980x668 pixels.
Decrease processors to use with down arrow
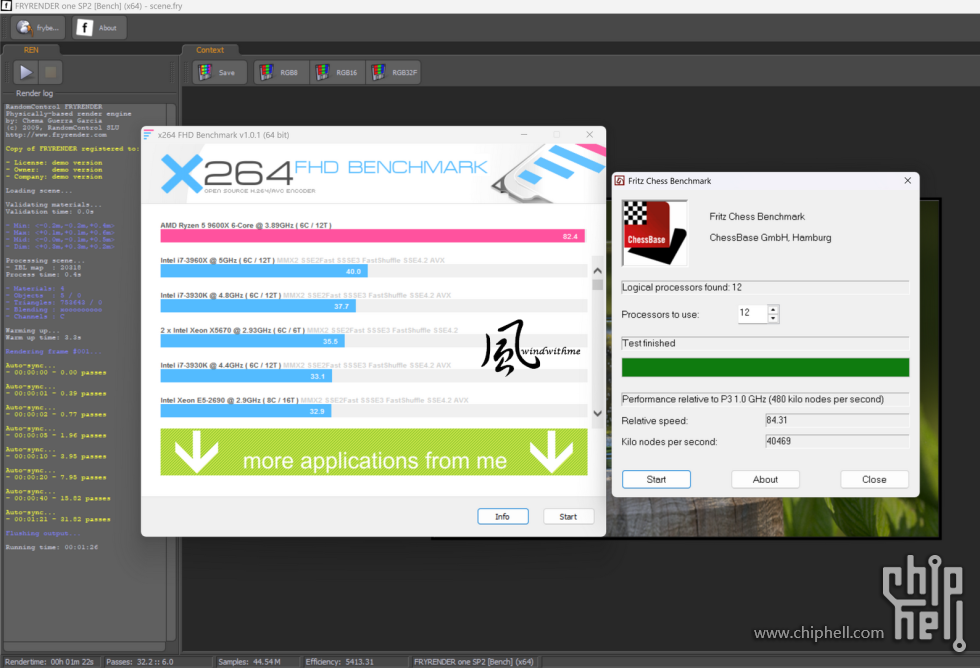click(x=773, y=318)
